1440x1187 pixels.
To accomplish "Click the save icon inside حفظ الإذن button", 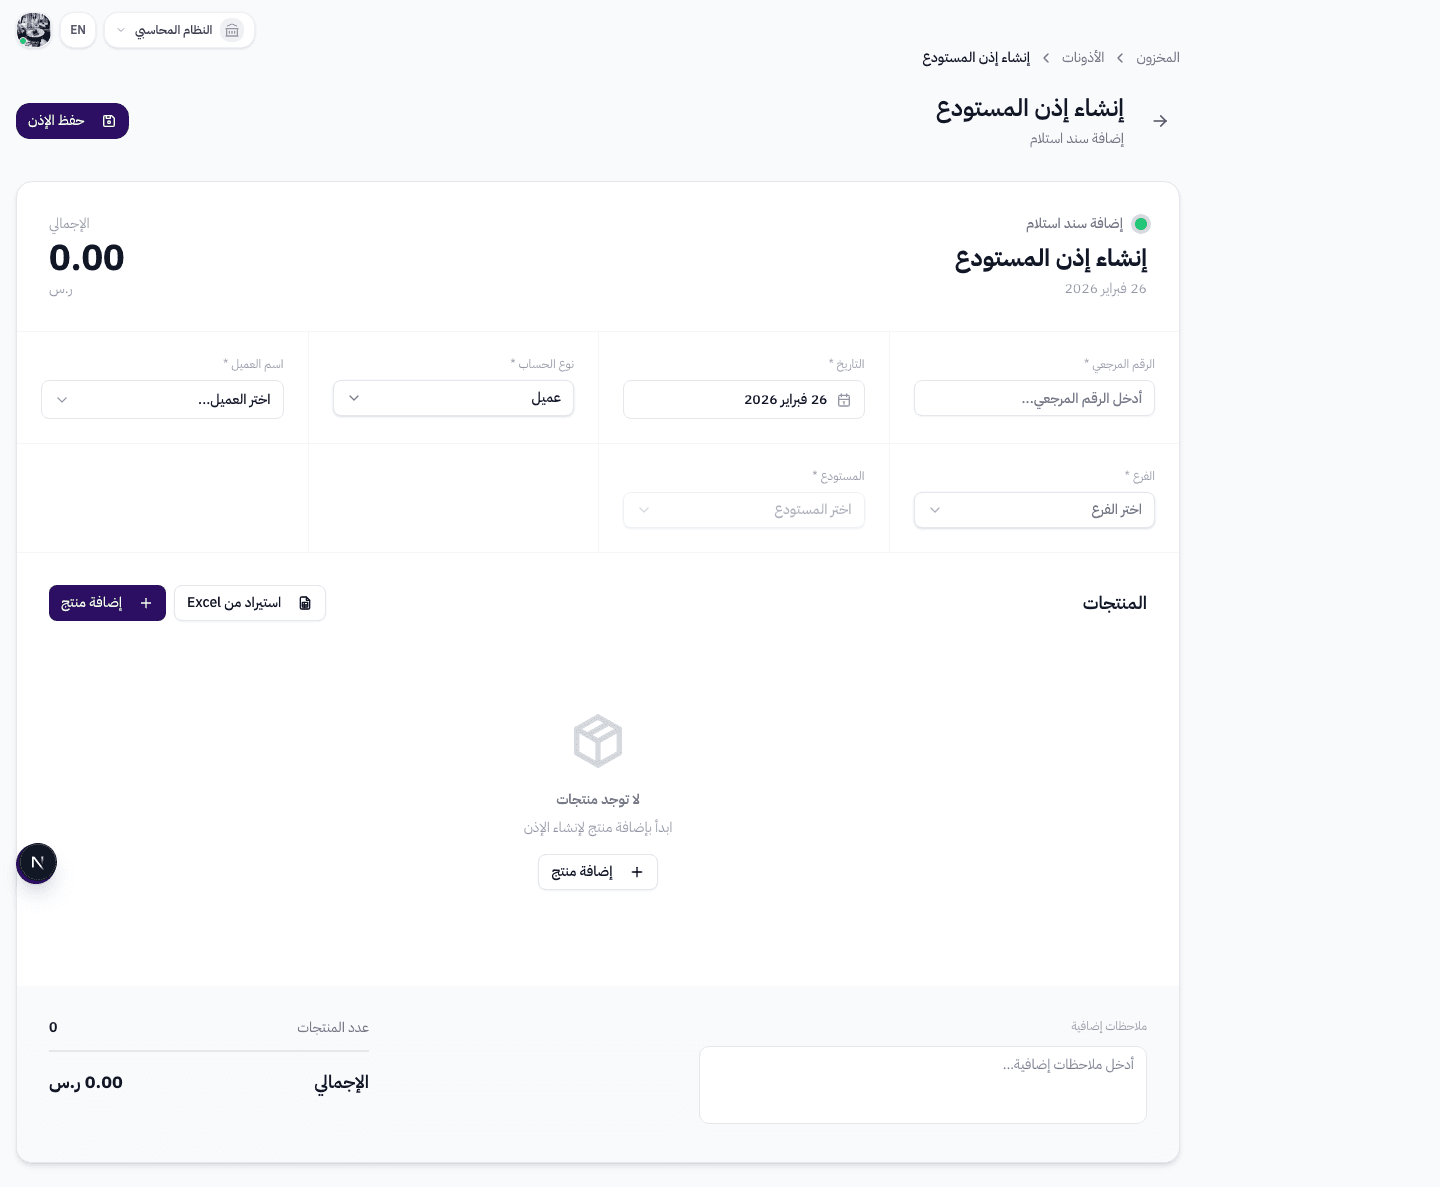I will (x=109, y=120).
